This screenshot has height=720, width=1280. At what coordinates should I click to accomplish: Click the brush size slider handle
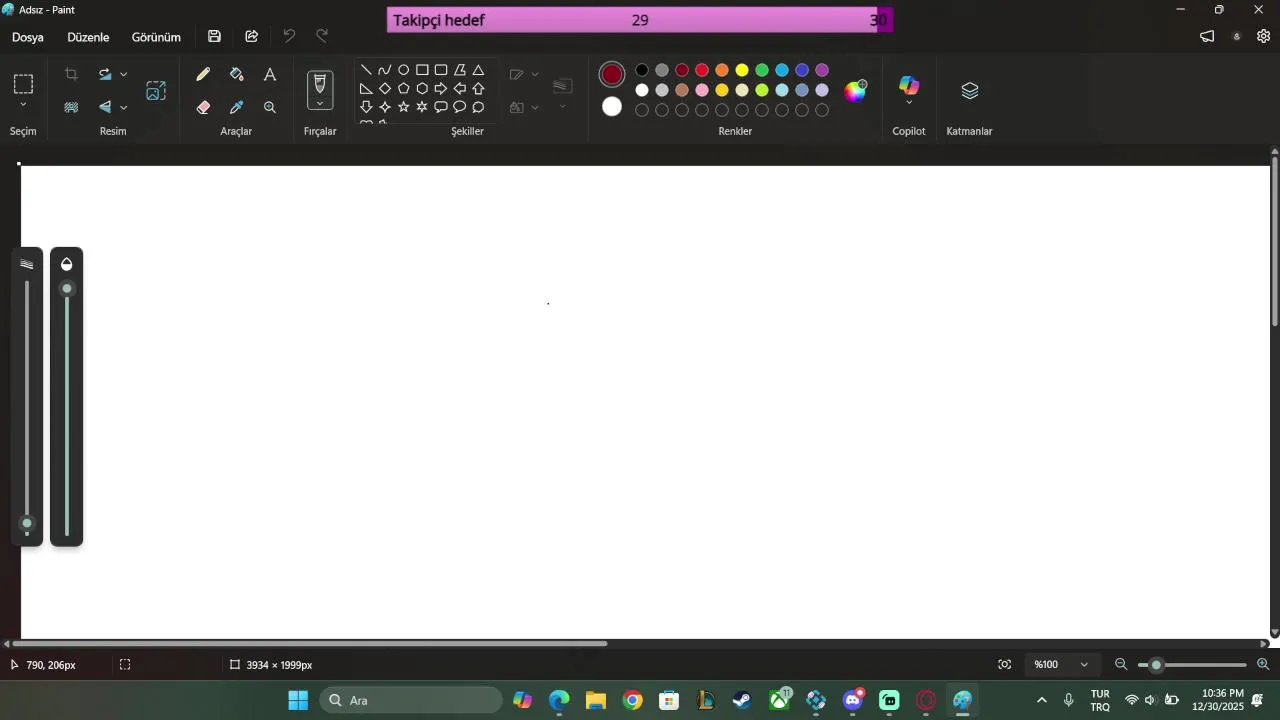pyautogui.click(x=27, y=523)
